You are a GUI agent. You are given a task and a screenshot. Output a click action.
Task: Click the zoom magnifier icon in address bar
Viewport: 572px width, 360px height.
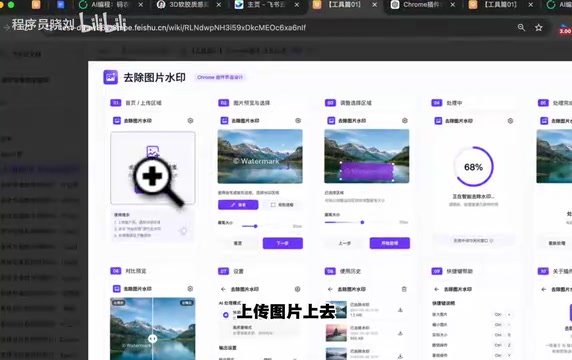(521, 27)
